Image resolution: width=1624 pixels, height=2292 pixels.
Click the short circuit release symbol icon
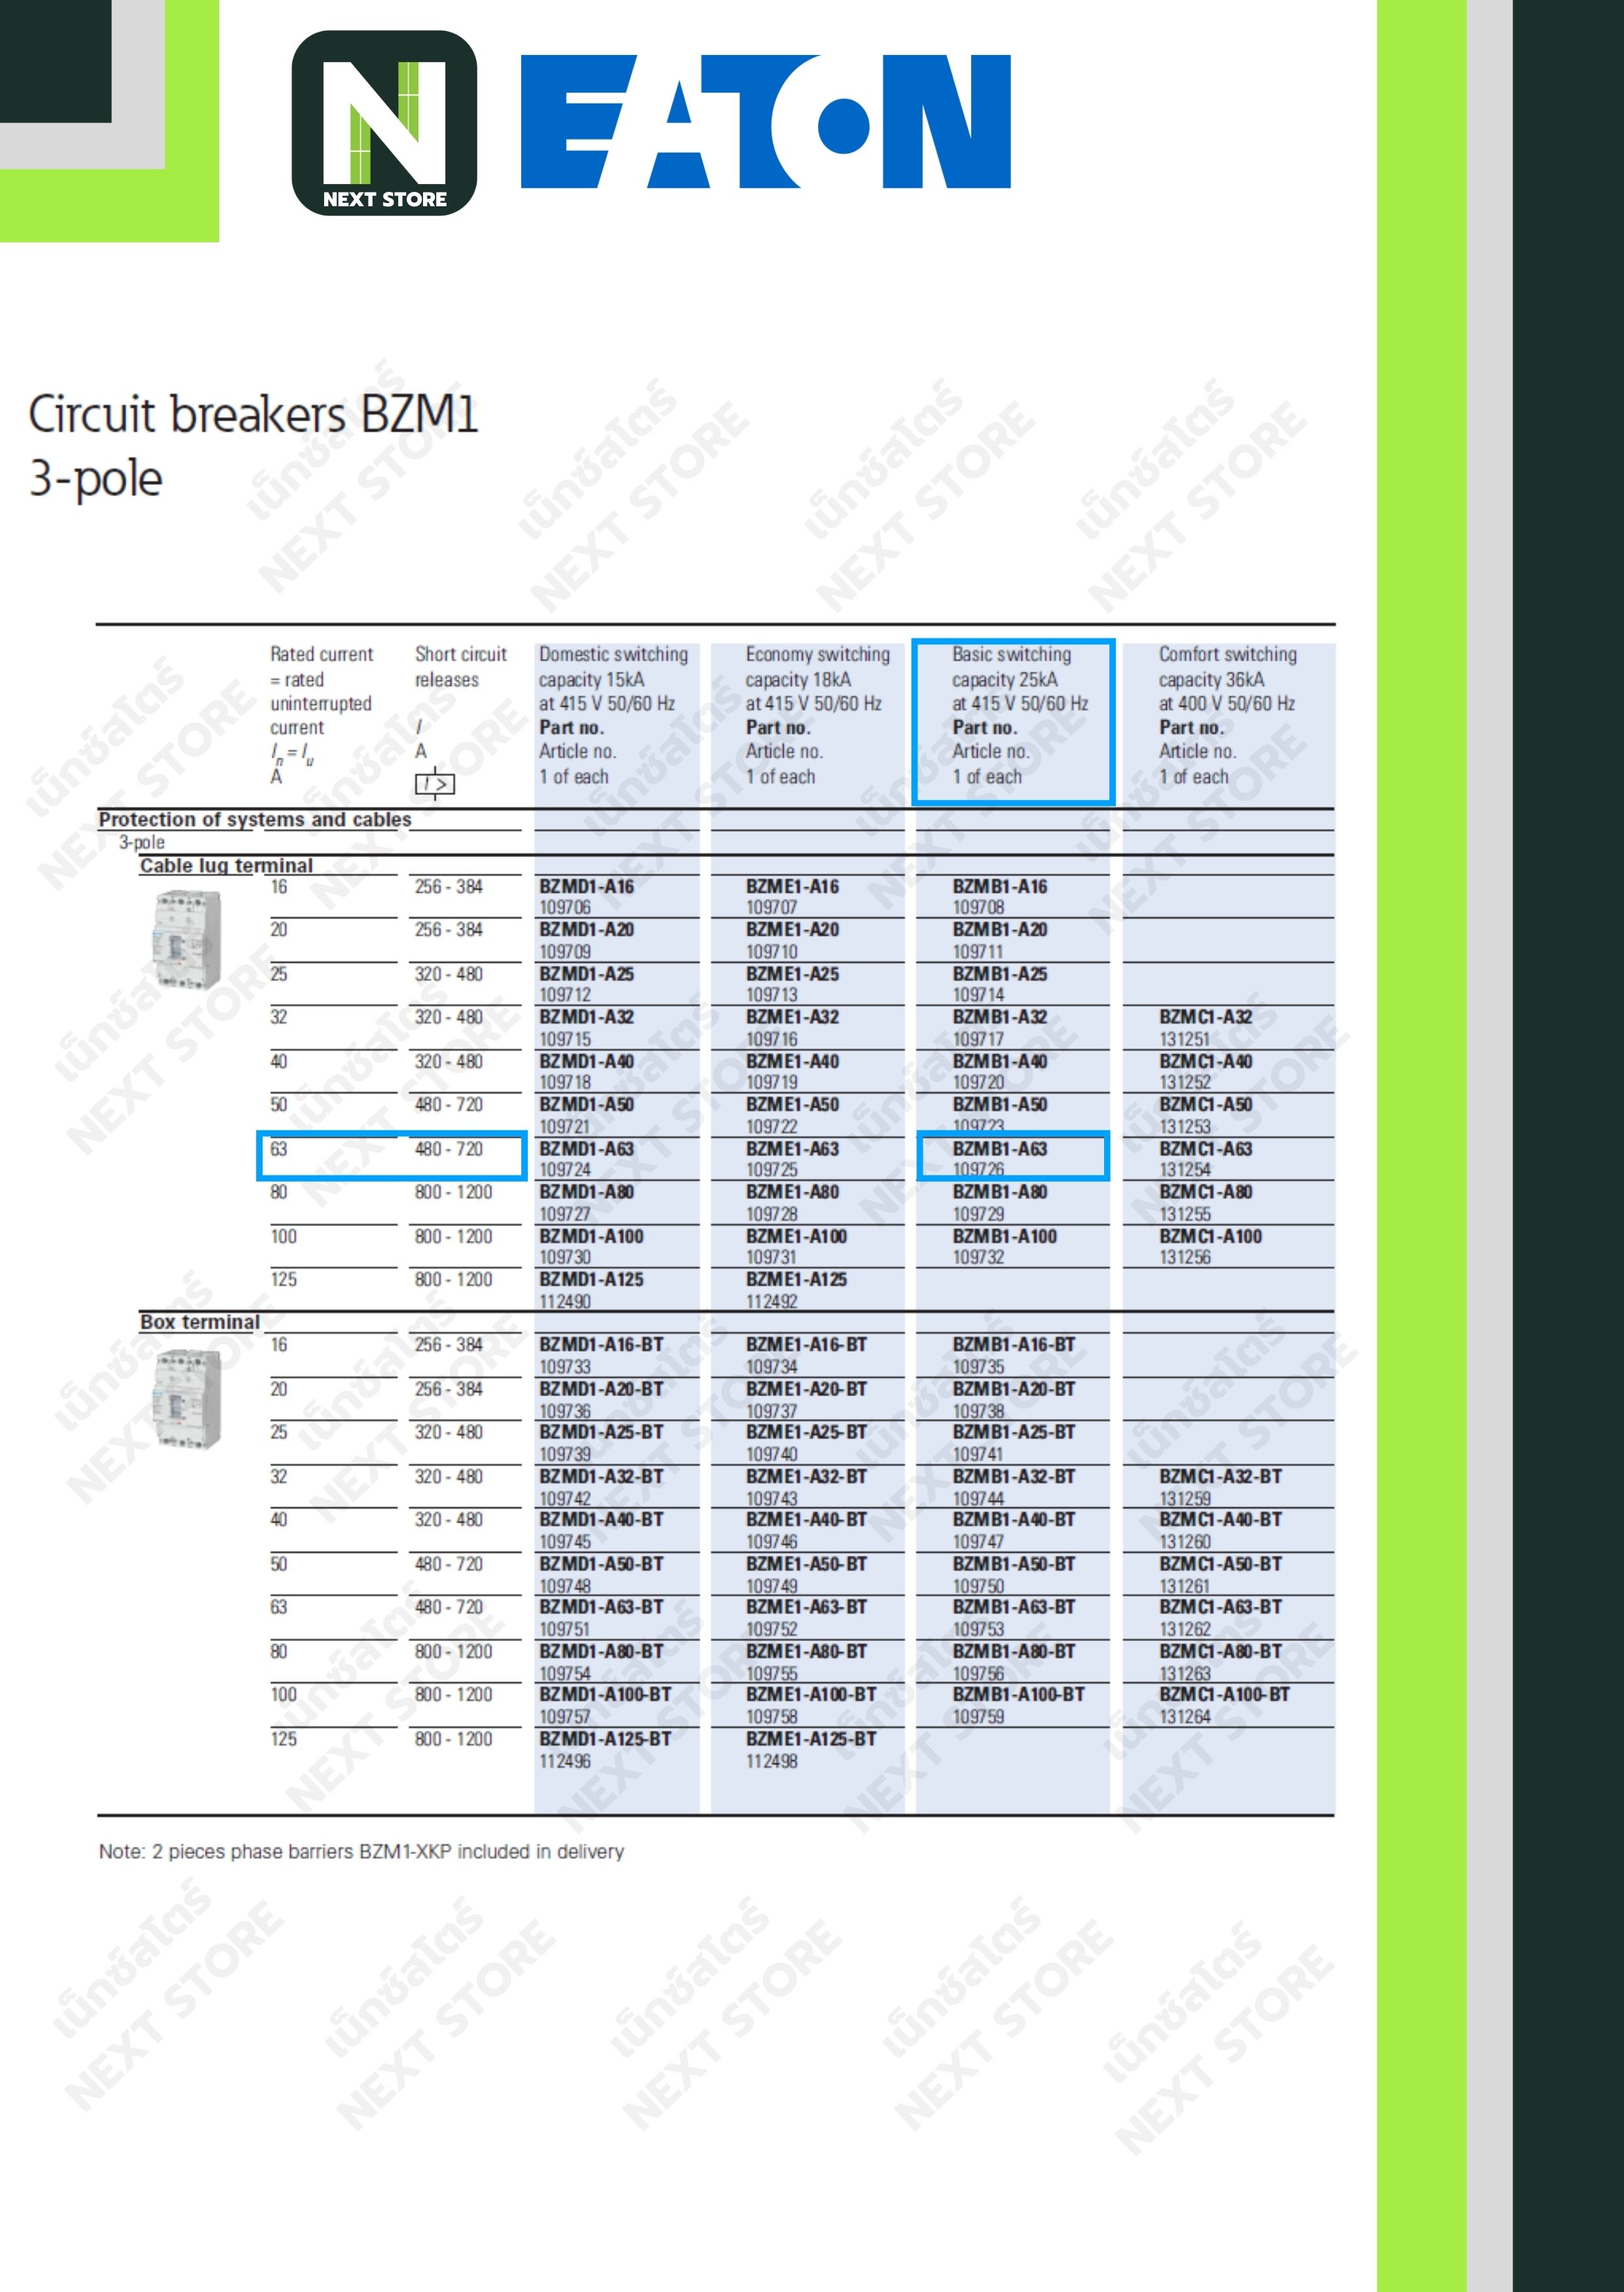[x=434, y=784]
